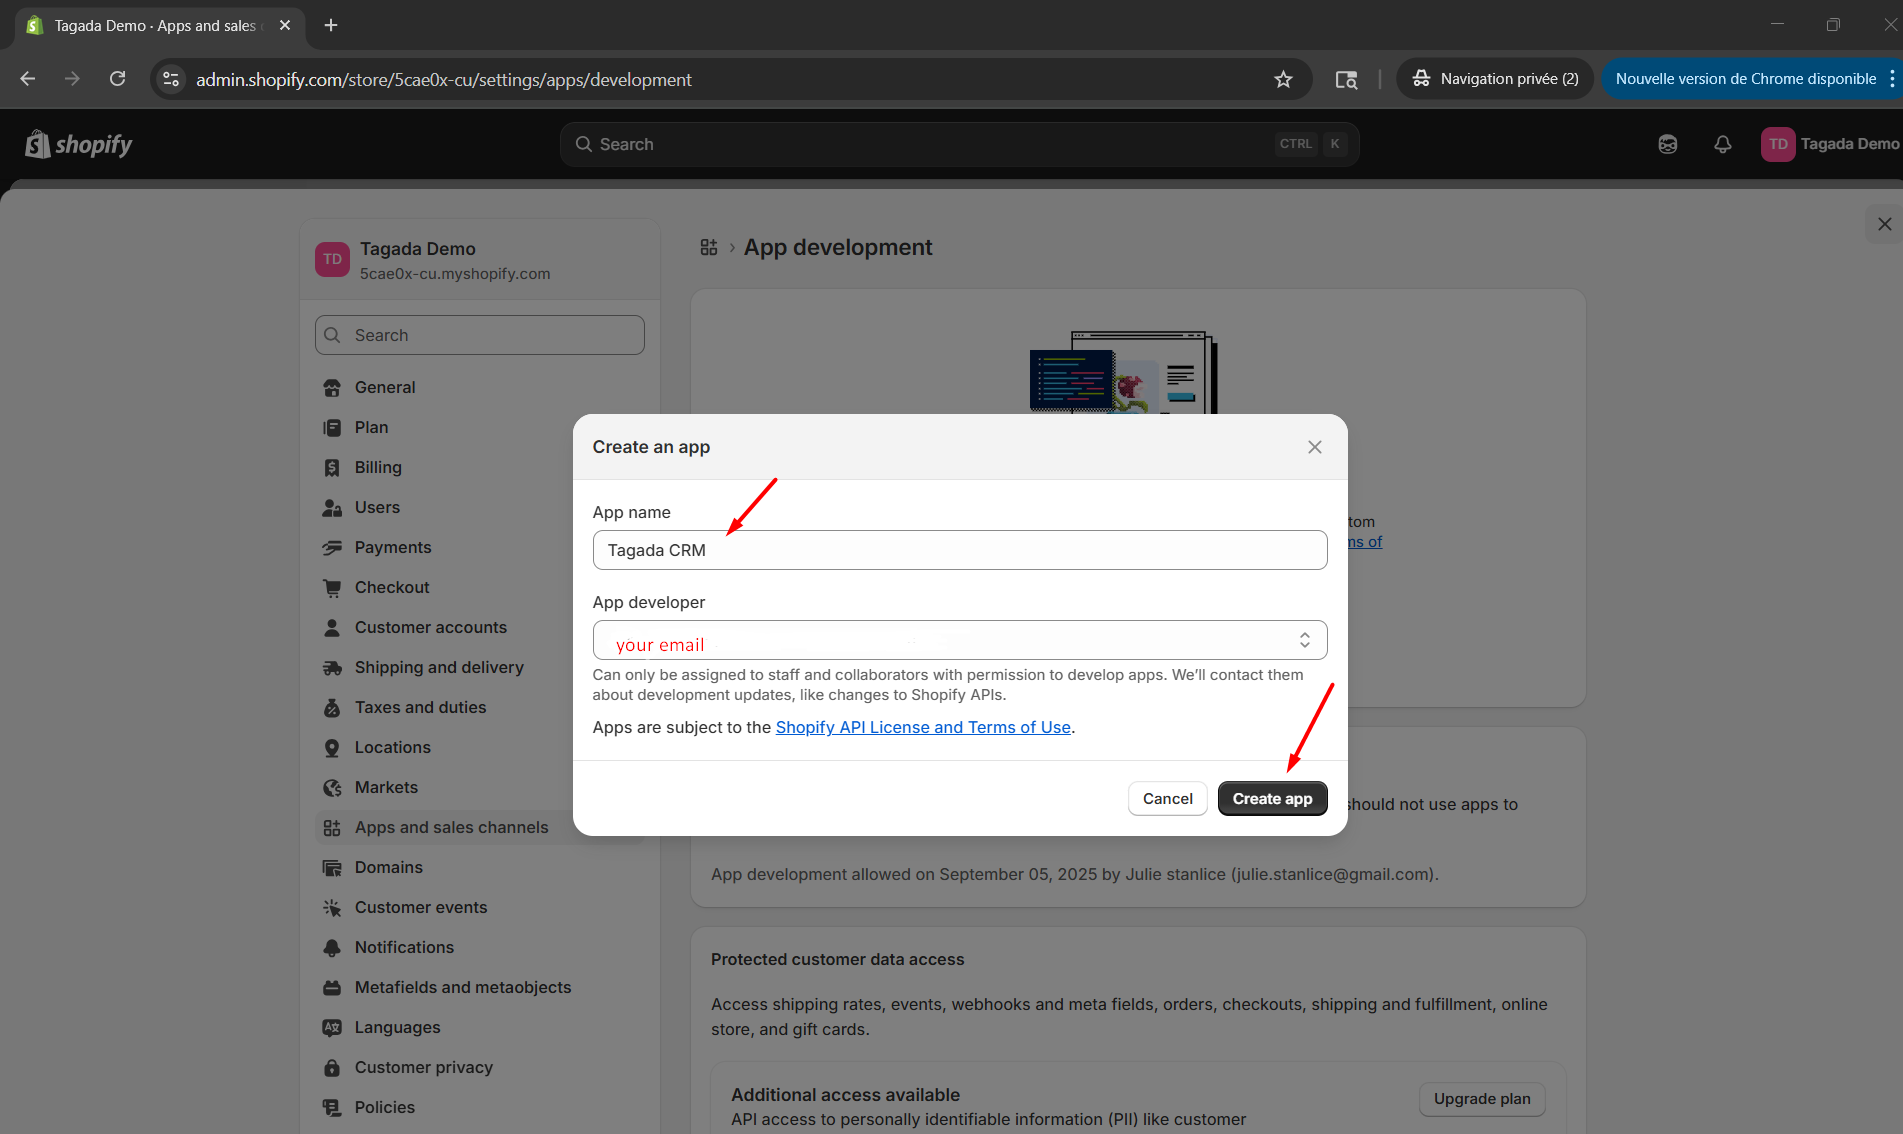Open the Policies icon
The image size is (1903, 1134).
(x=332, y=1108)
